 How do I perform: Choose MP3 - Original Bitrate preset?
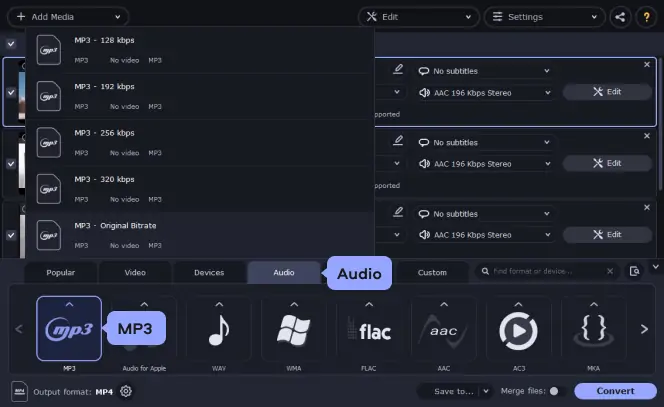click(x=200, y=235)
